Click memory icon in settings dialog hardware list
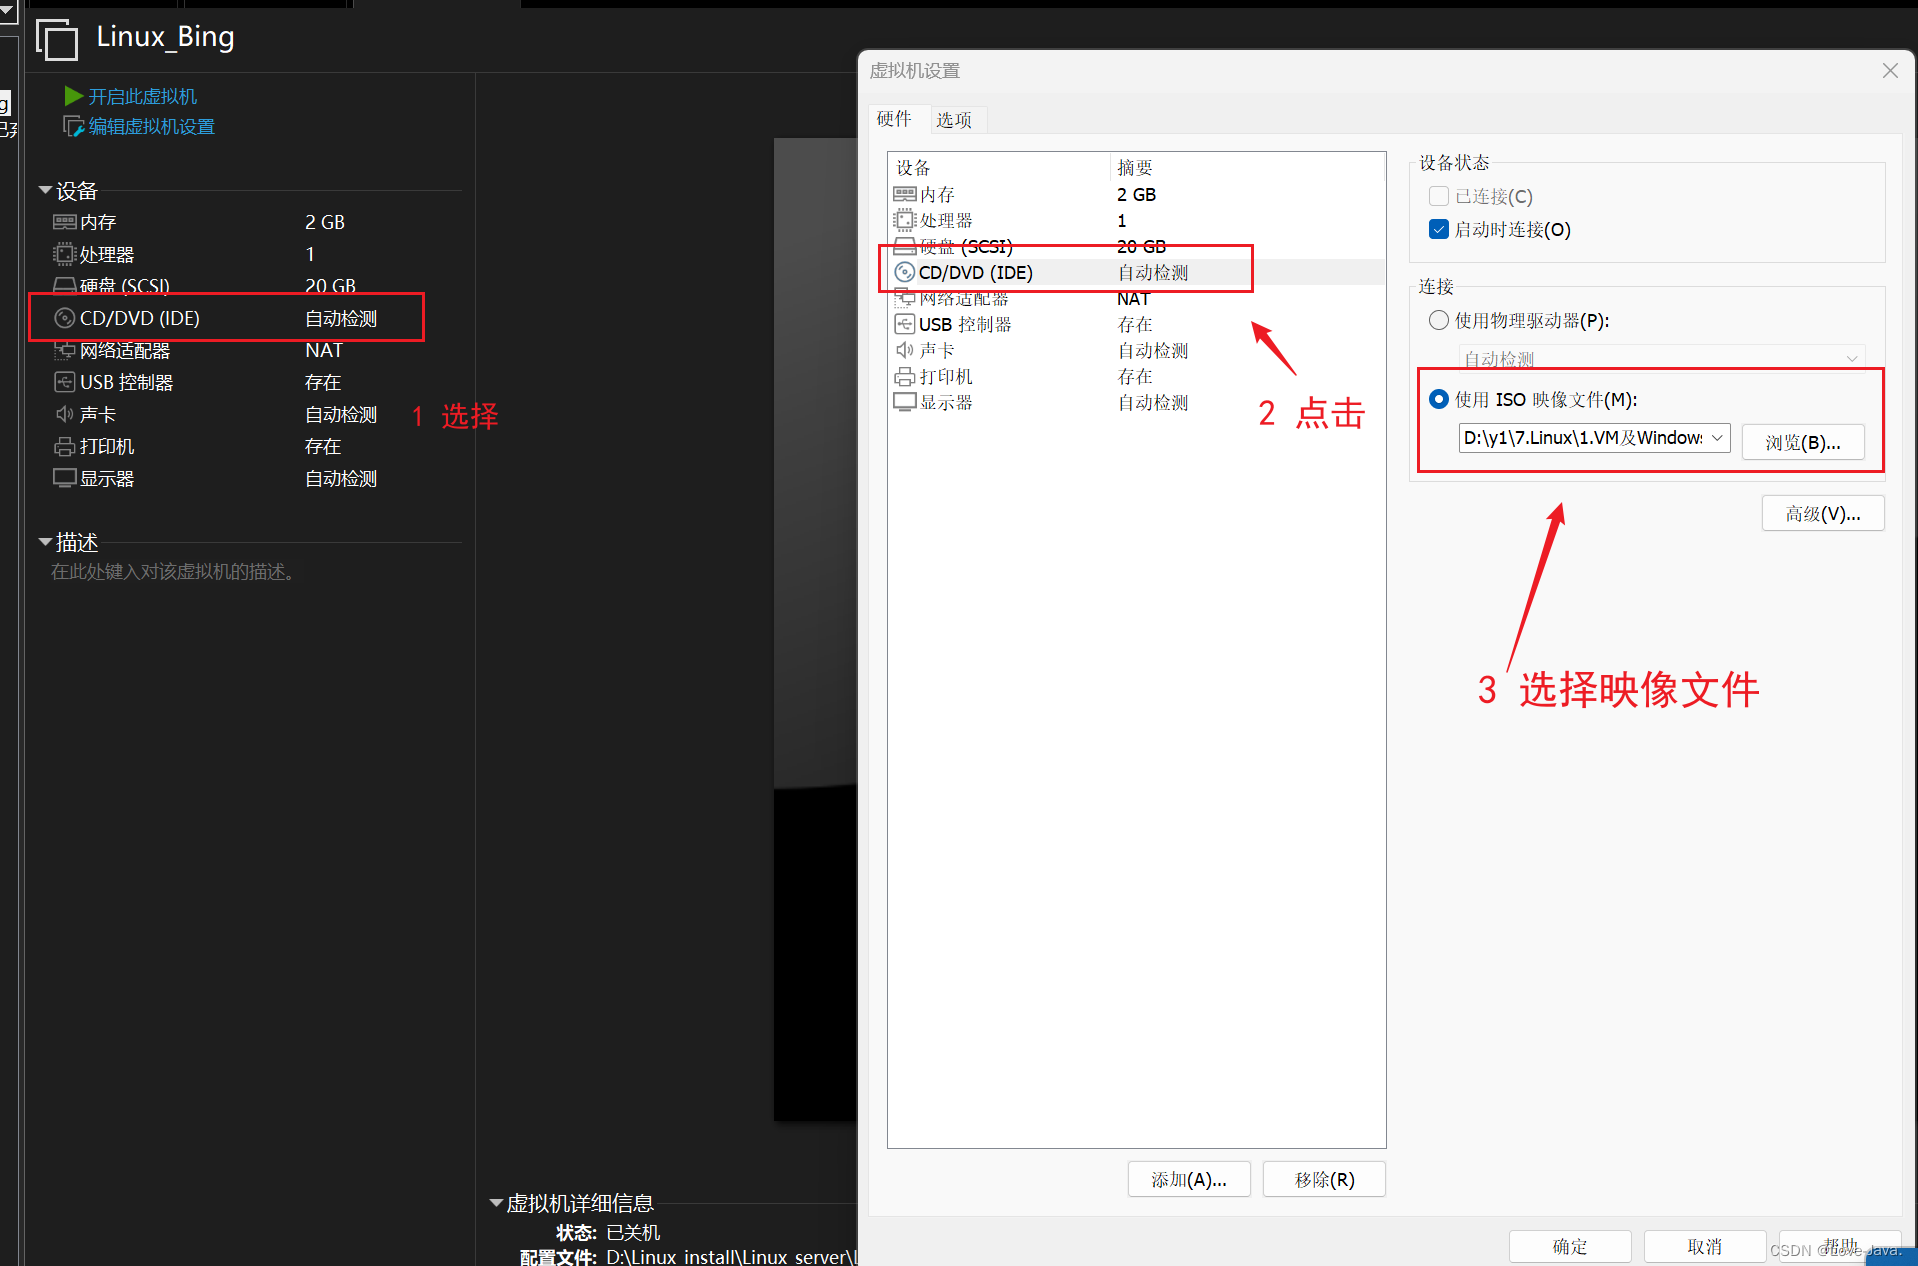Image resolution: width=1918 pixels, height=1266 pixels. (905, 194)
